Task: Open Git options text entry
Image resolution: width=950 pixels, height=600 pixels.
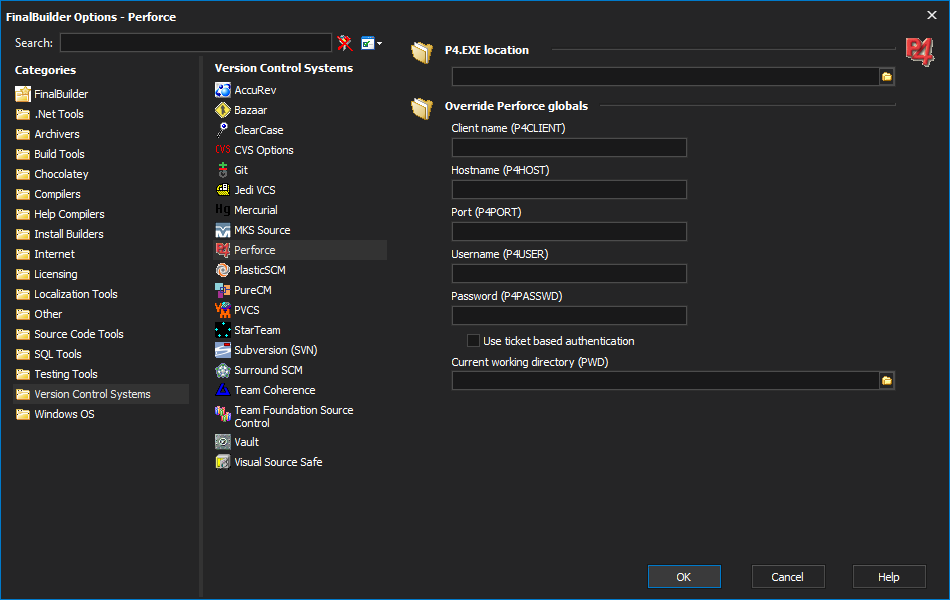Action: point(241,170)
